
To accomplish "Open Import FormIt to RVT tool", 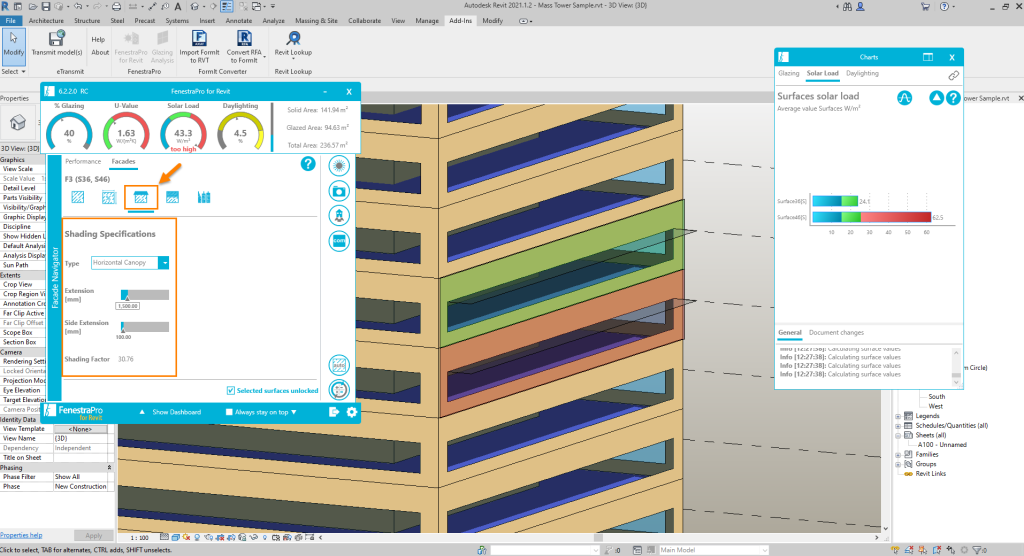I will point(199,46).
